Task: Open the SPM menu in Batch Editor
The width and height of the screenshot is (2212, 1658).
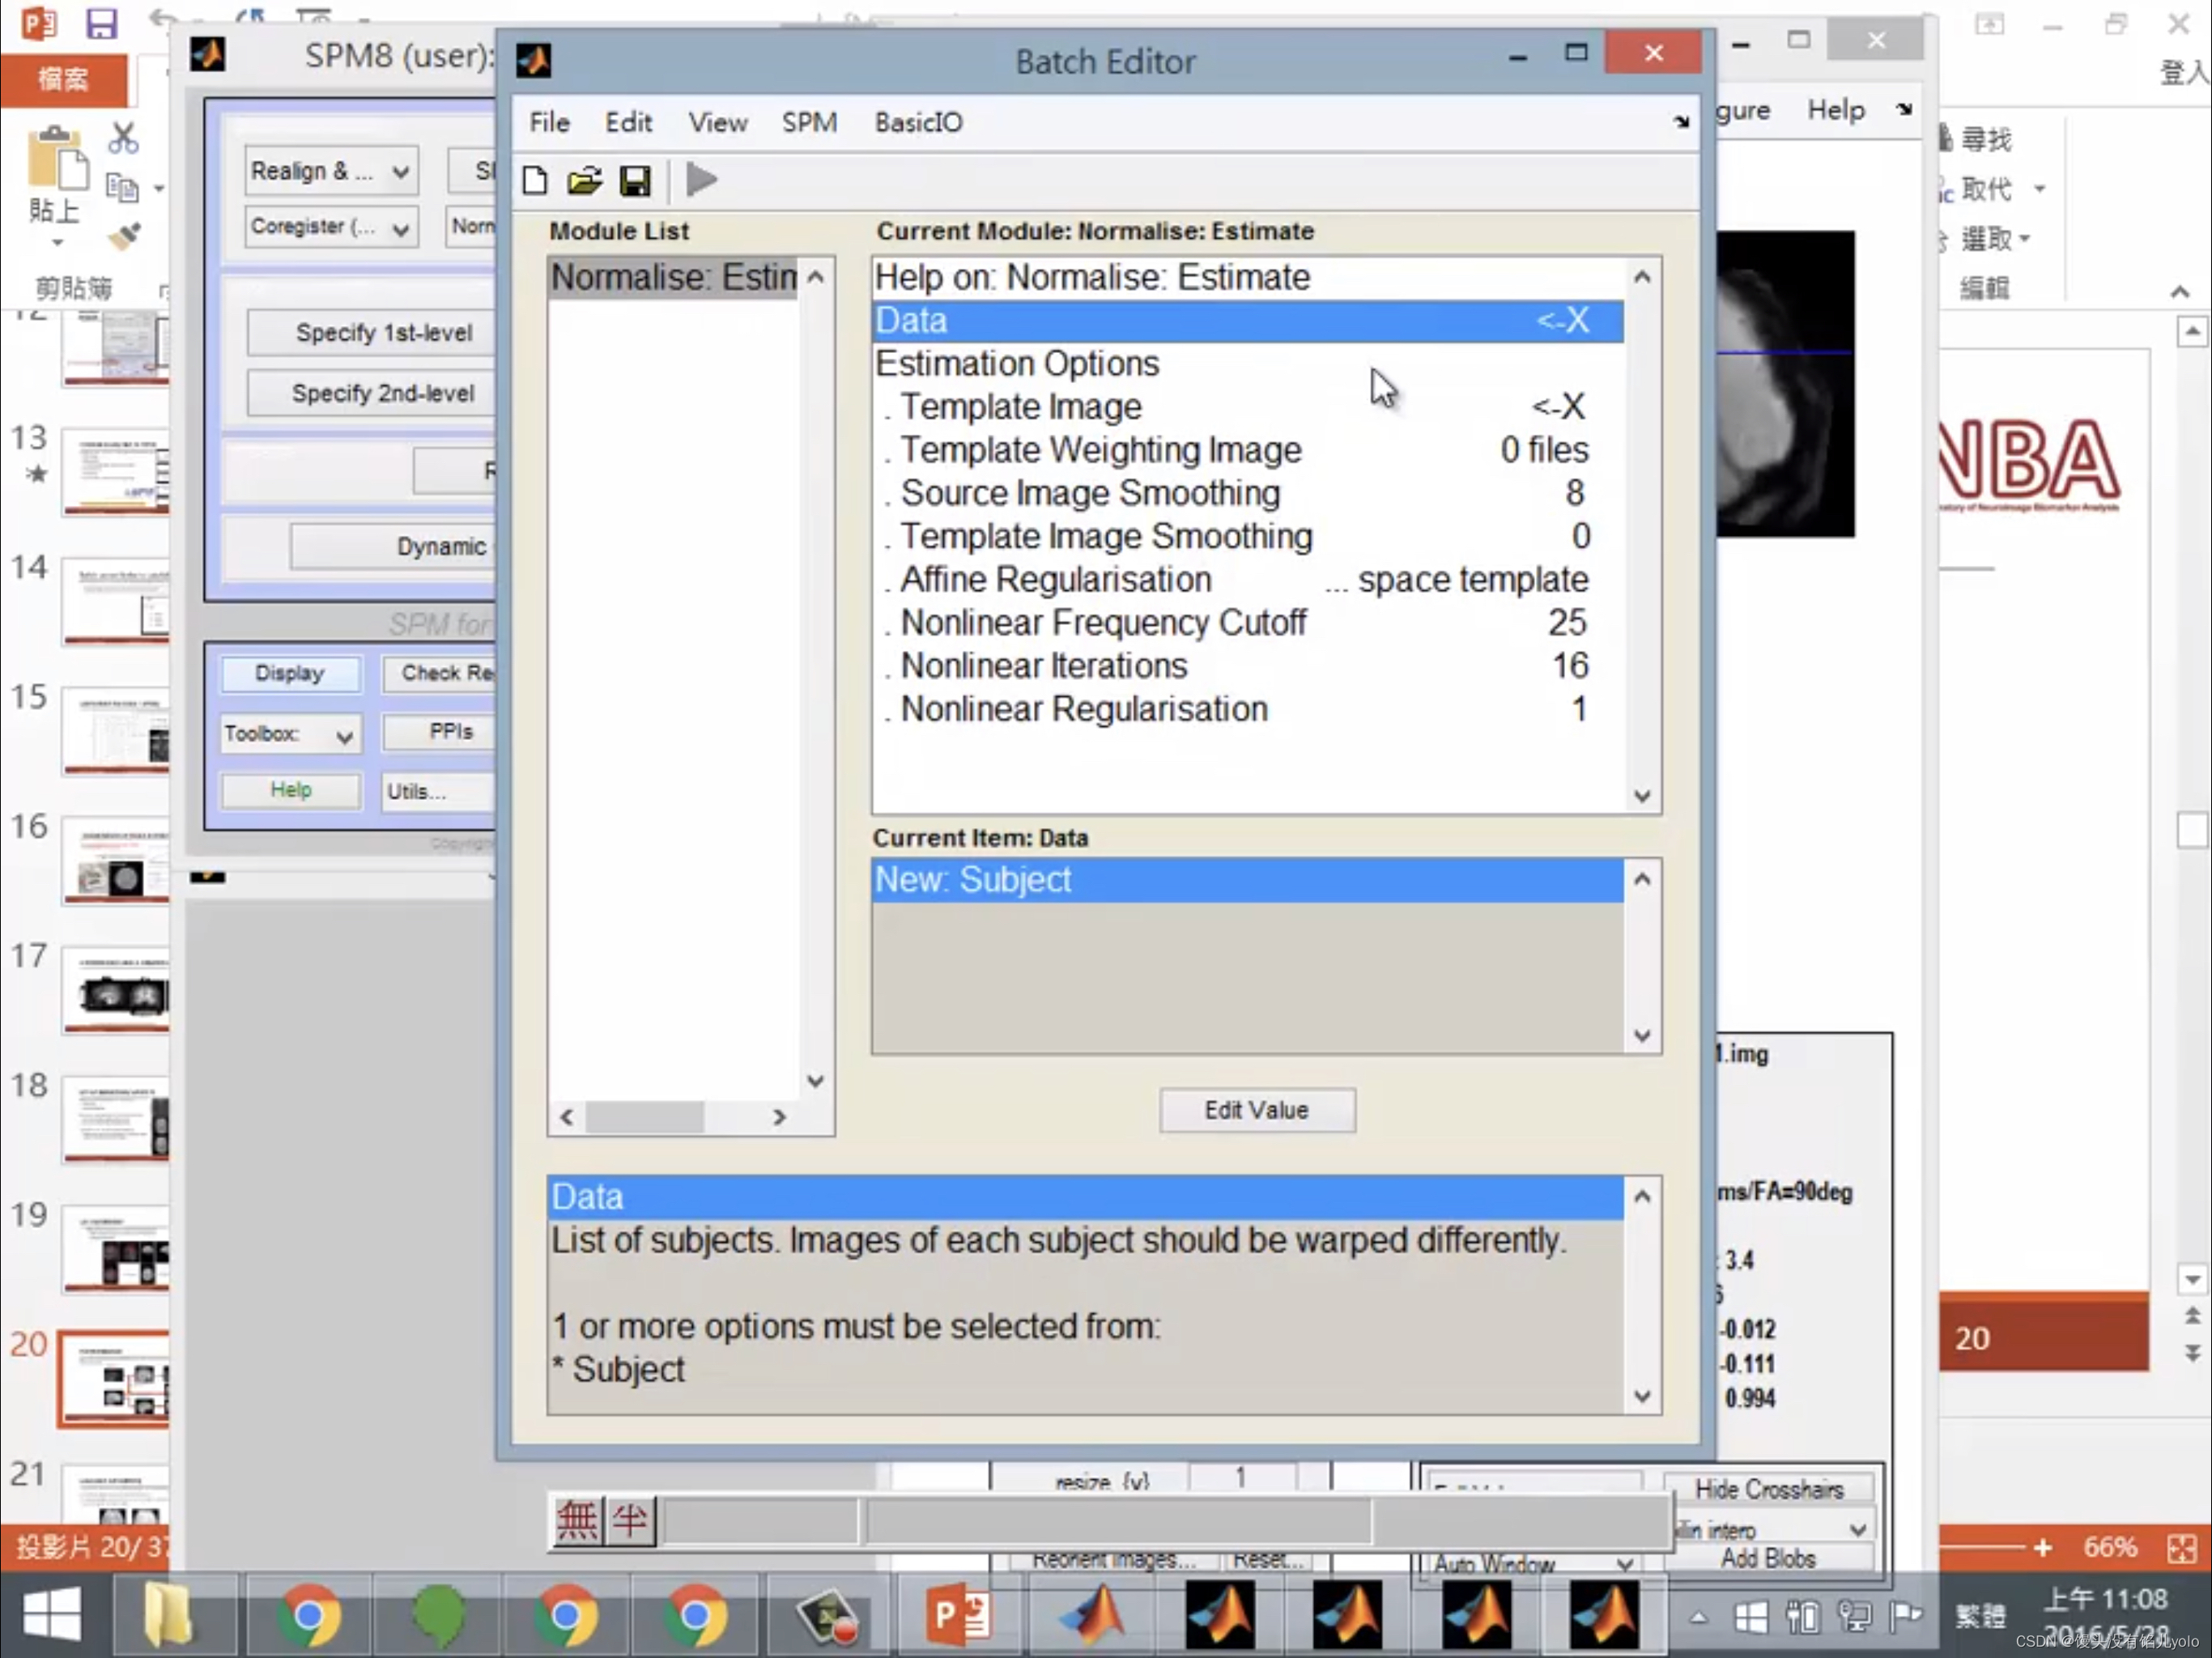Action: [x=809, y=122]
